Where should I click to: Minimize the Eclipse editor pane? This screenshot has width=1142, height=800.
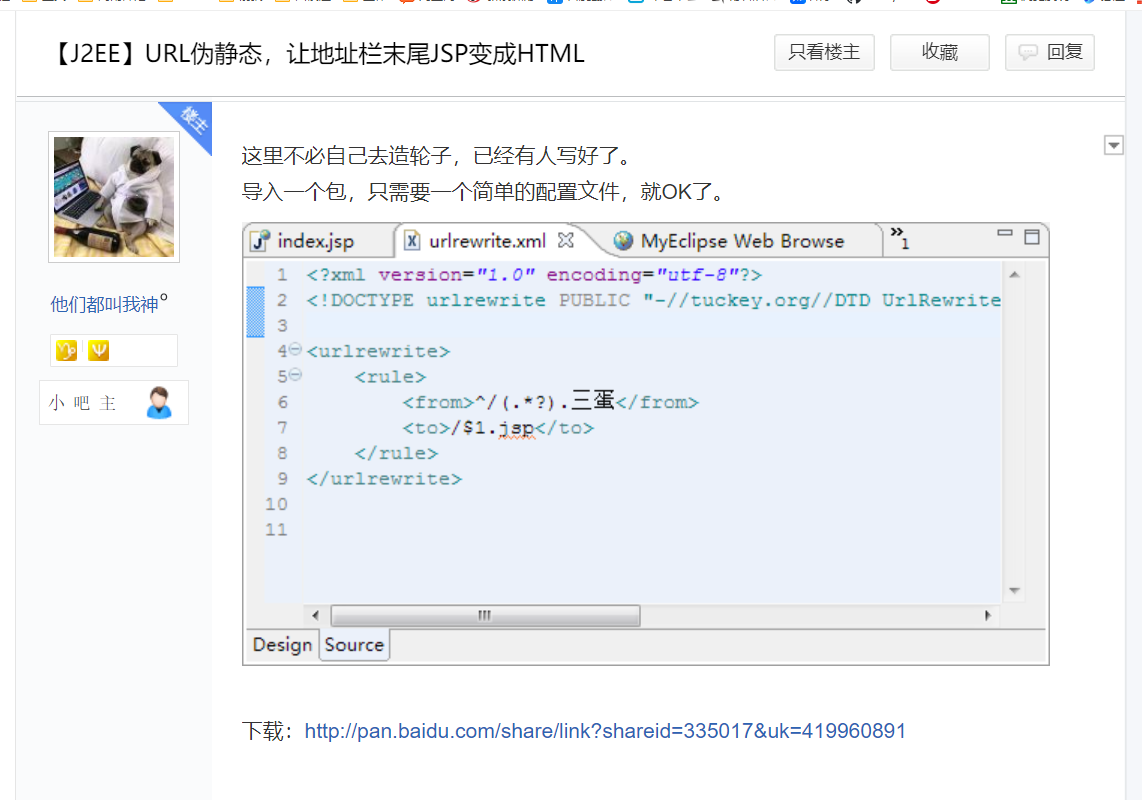point(1006,235)
